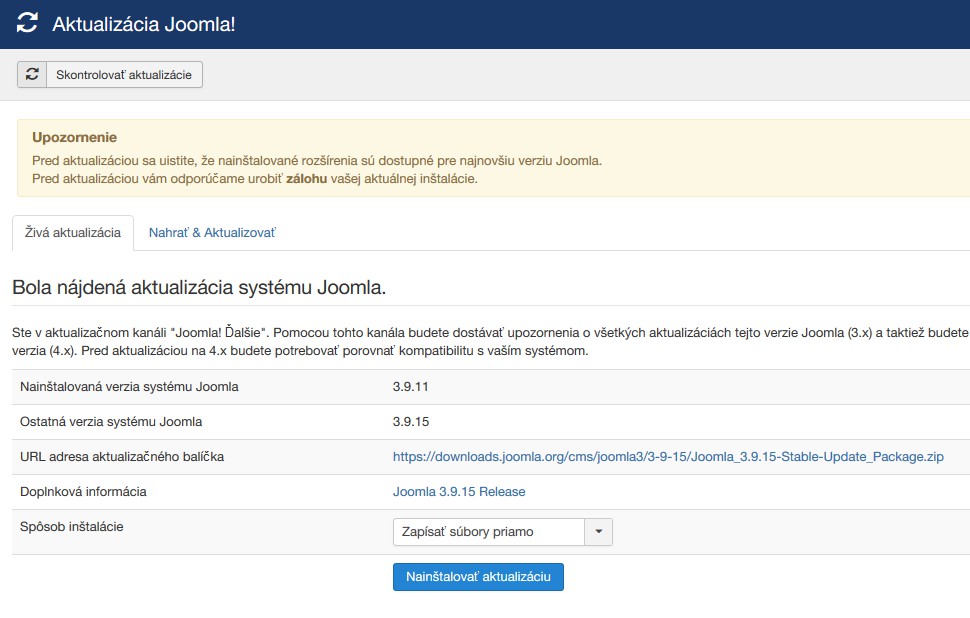Click the Spôsob inštalácie label
The height and width of the screenshot is (618, 970).
[x=72, y=526]
